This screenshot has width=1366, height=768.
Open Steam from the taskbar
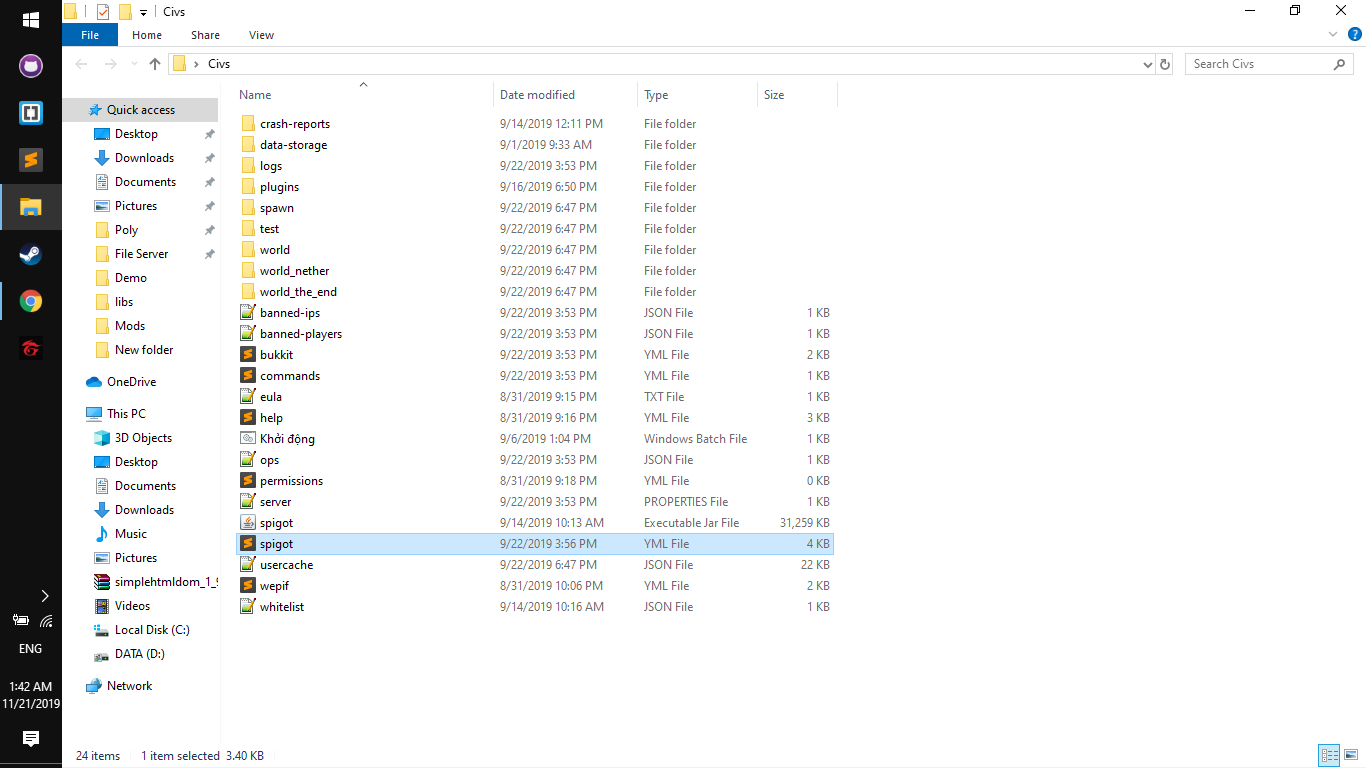pos(30,254)
